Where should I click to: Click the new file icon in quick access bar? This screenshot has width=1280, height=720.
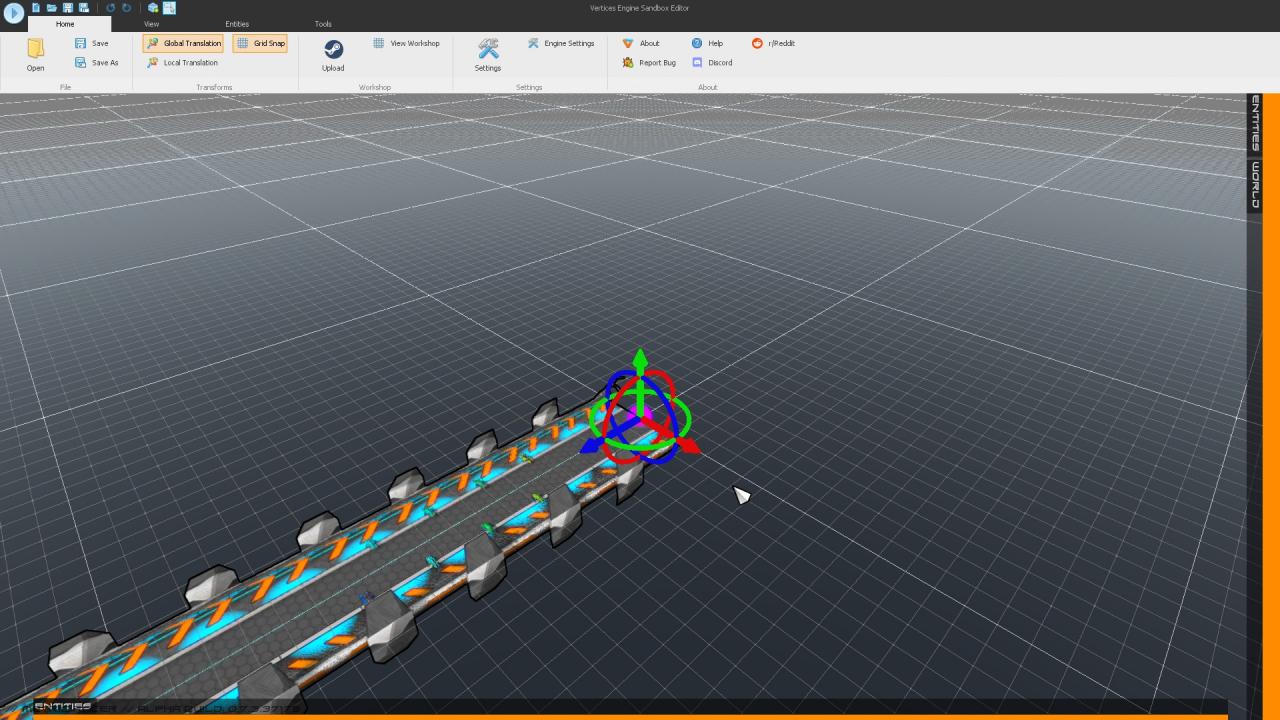pyautogui.click(x=36, y=8)
